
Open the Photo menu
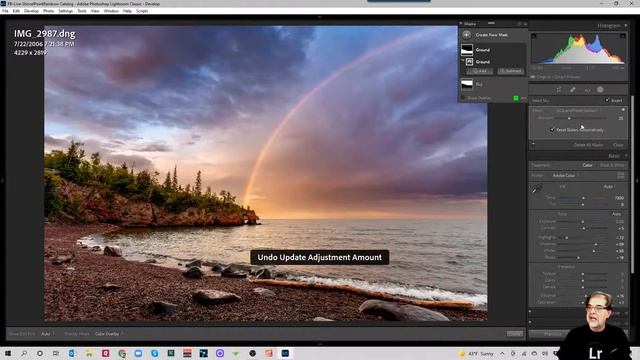(x=48, y=11)
